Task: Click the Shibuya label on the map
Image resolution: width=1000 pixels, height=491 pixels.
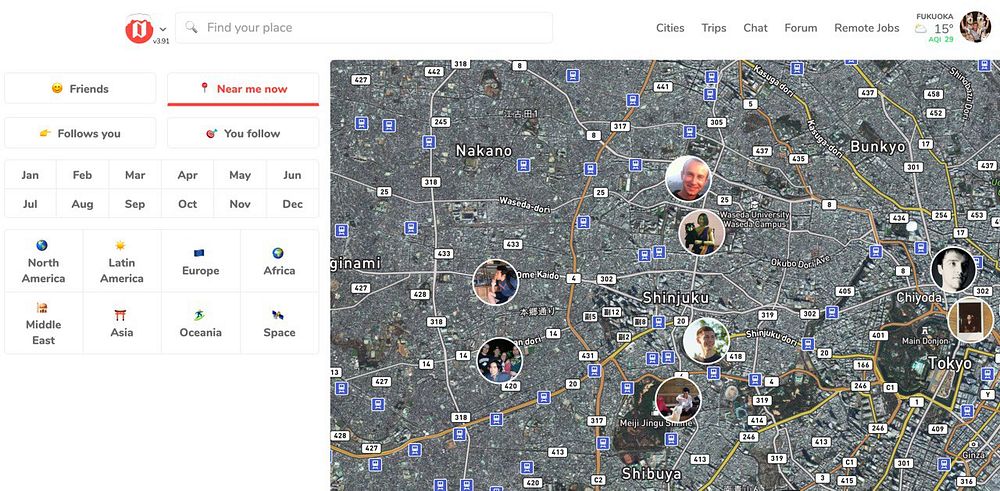Action: coord(651,474)
